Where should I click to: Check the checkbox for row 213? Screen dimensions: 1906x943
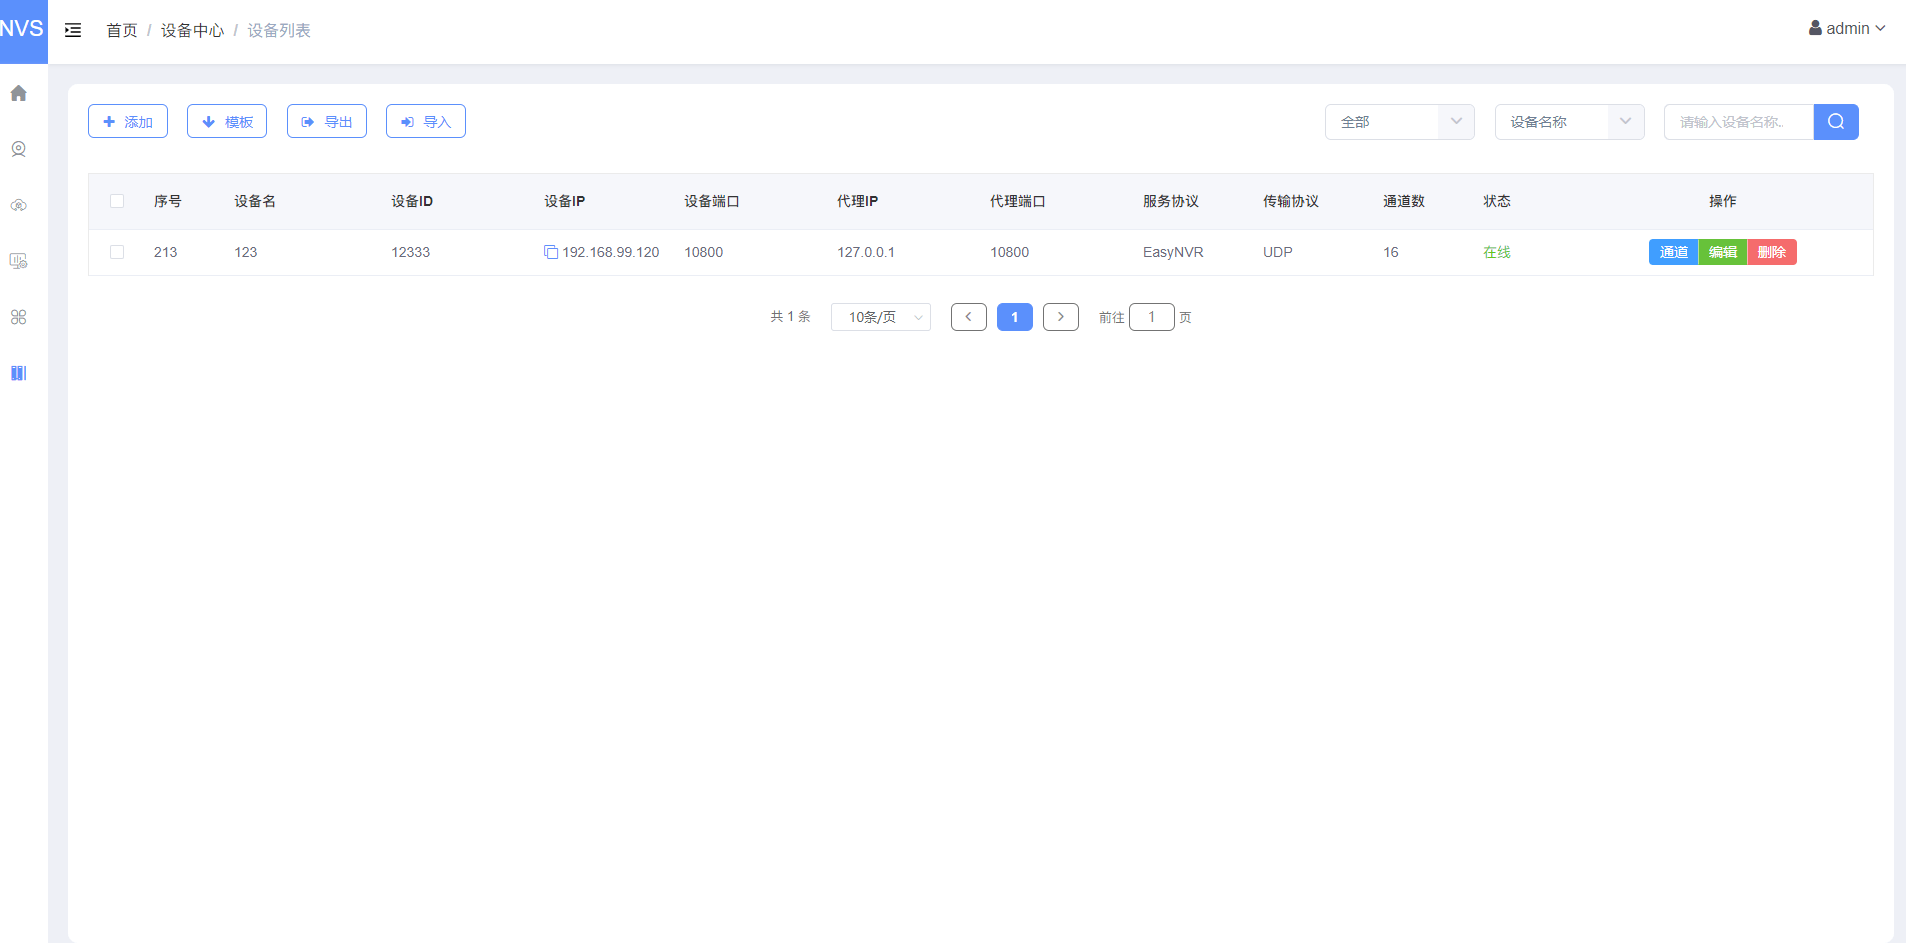pyautogui.click(x=117, y=252)
